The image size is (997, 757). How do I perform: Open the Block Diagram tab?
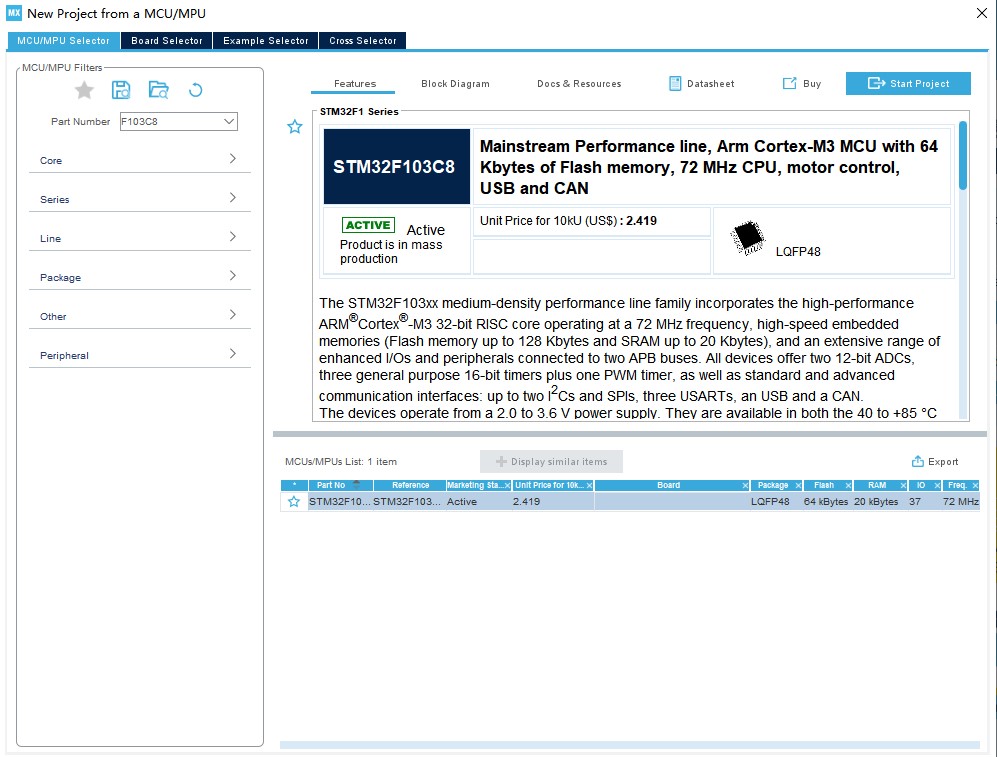click(455, 83)
